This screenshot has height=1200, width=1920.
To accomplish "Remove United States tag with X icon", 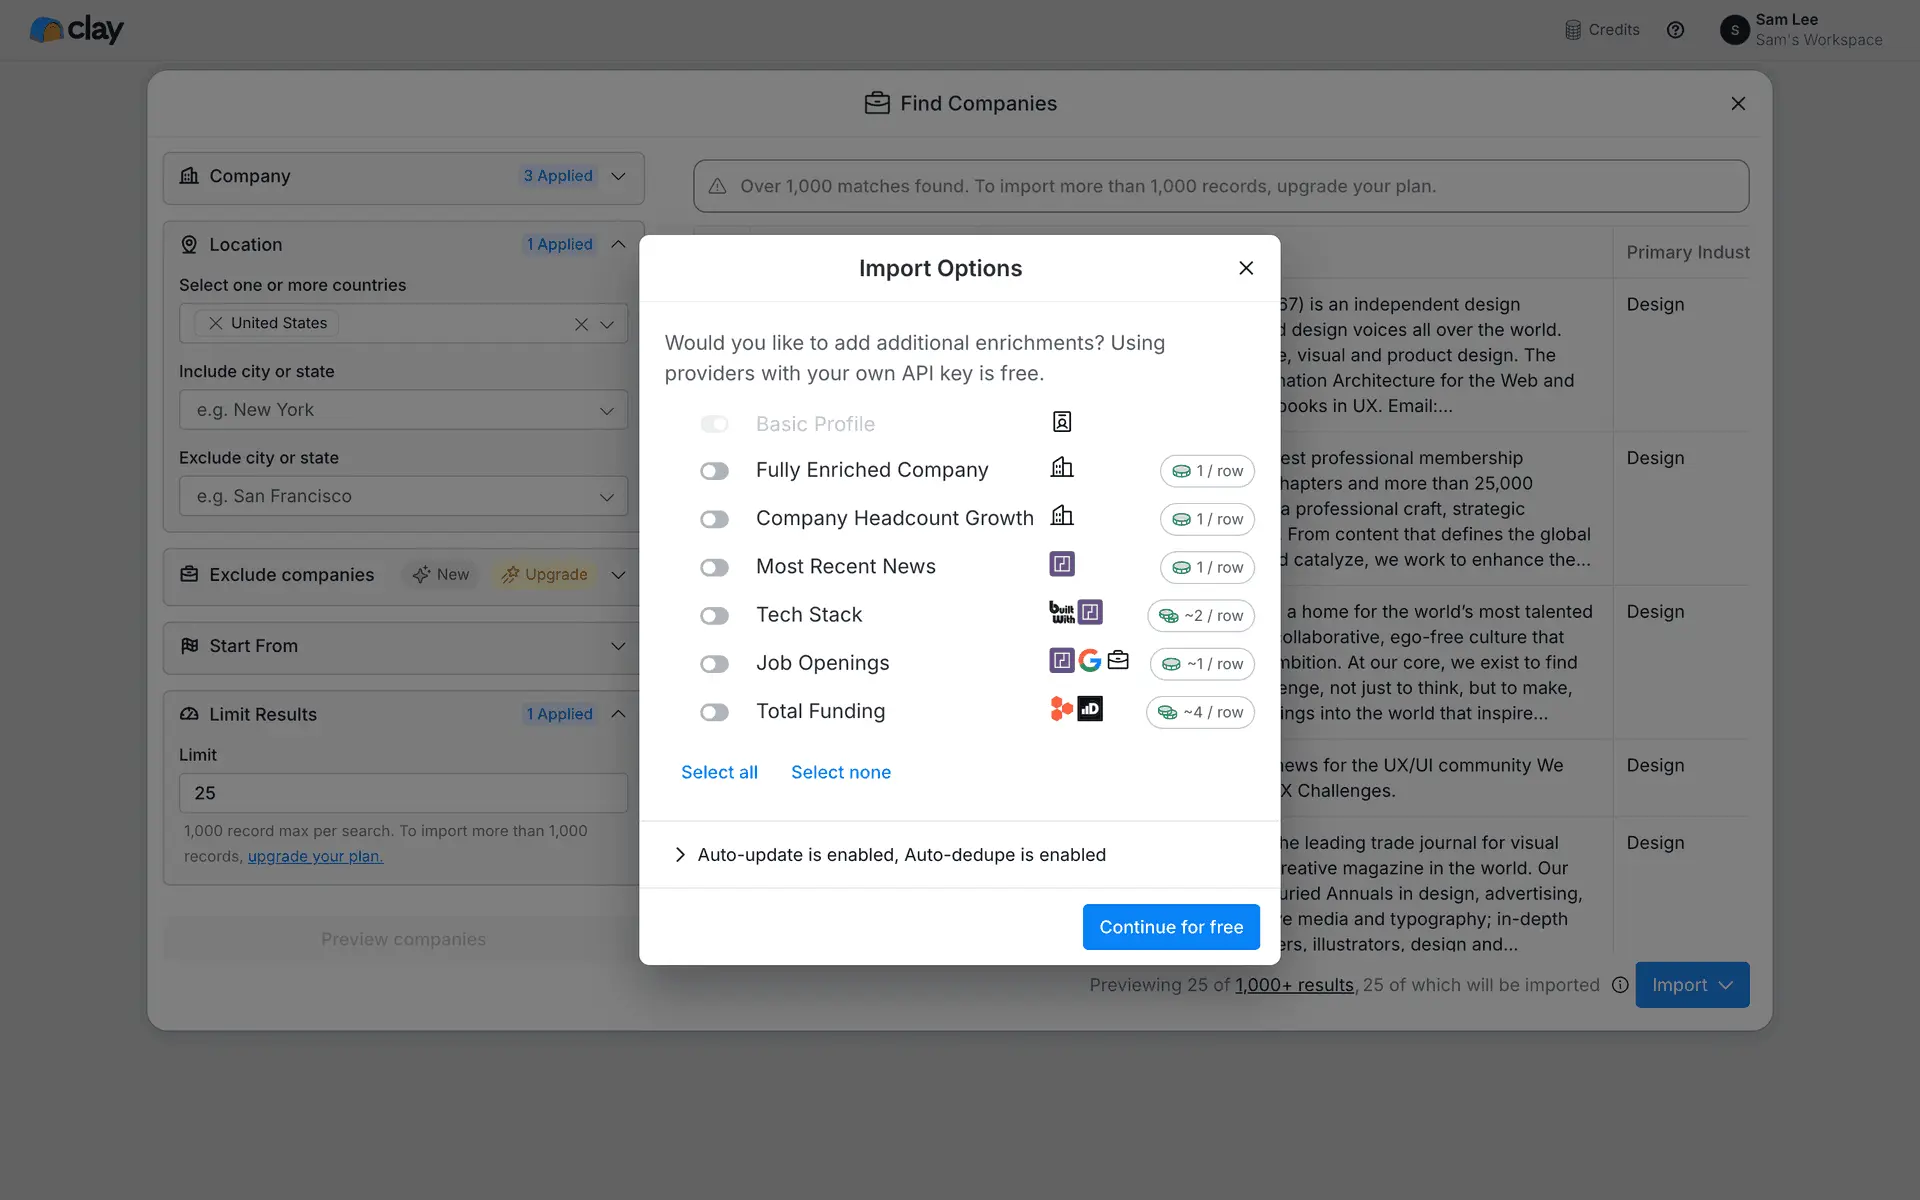I will (x=216, y=323).
